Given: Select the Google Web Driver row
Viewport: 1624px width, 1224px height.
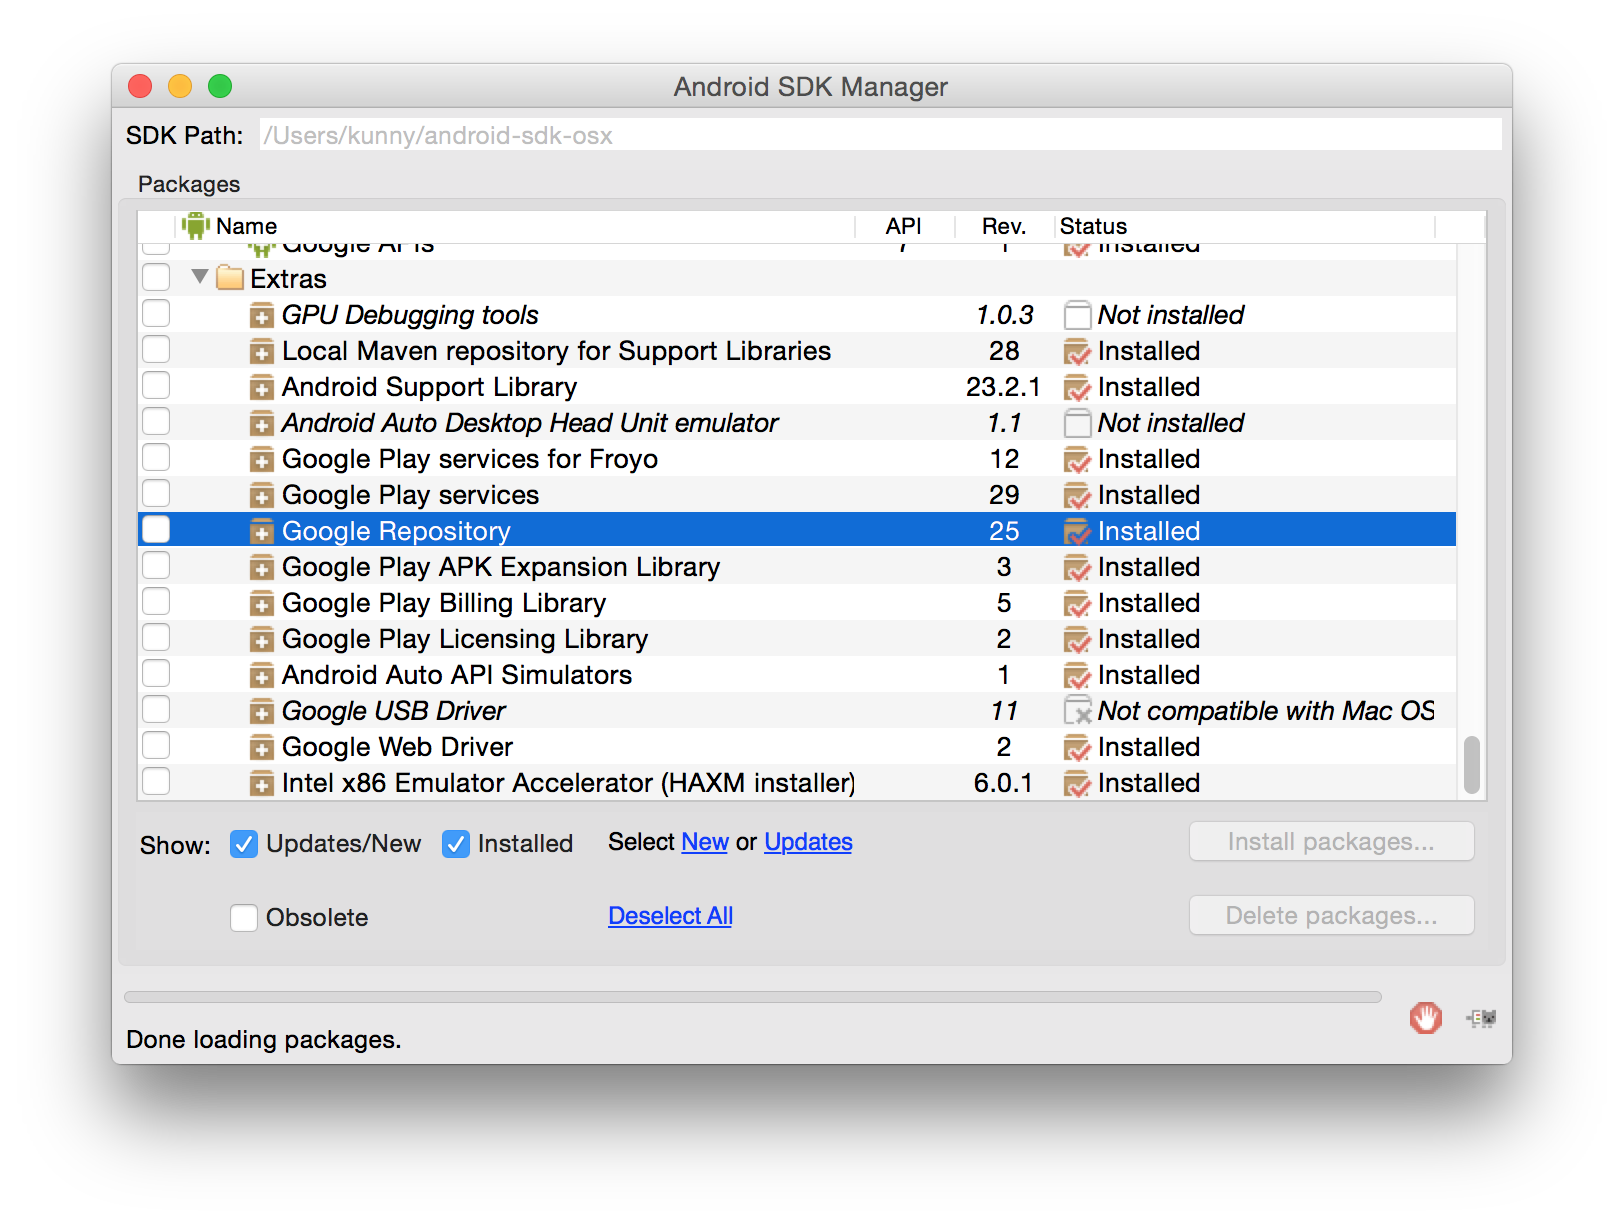Looking at the screenshot, I should (797, 747).
